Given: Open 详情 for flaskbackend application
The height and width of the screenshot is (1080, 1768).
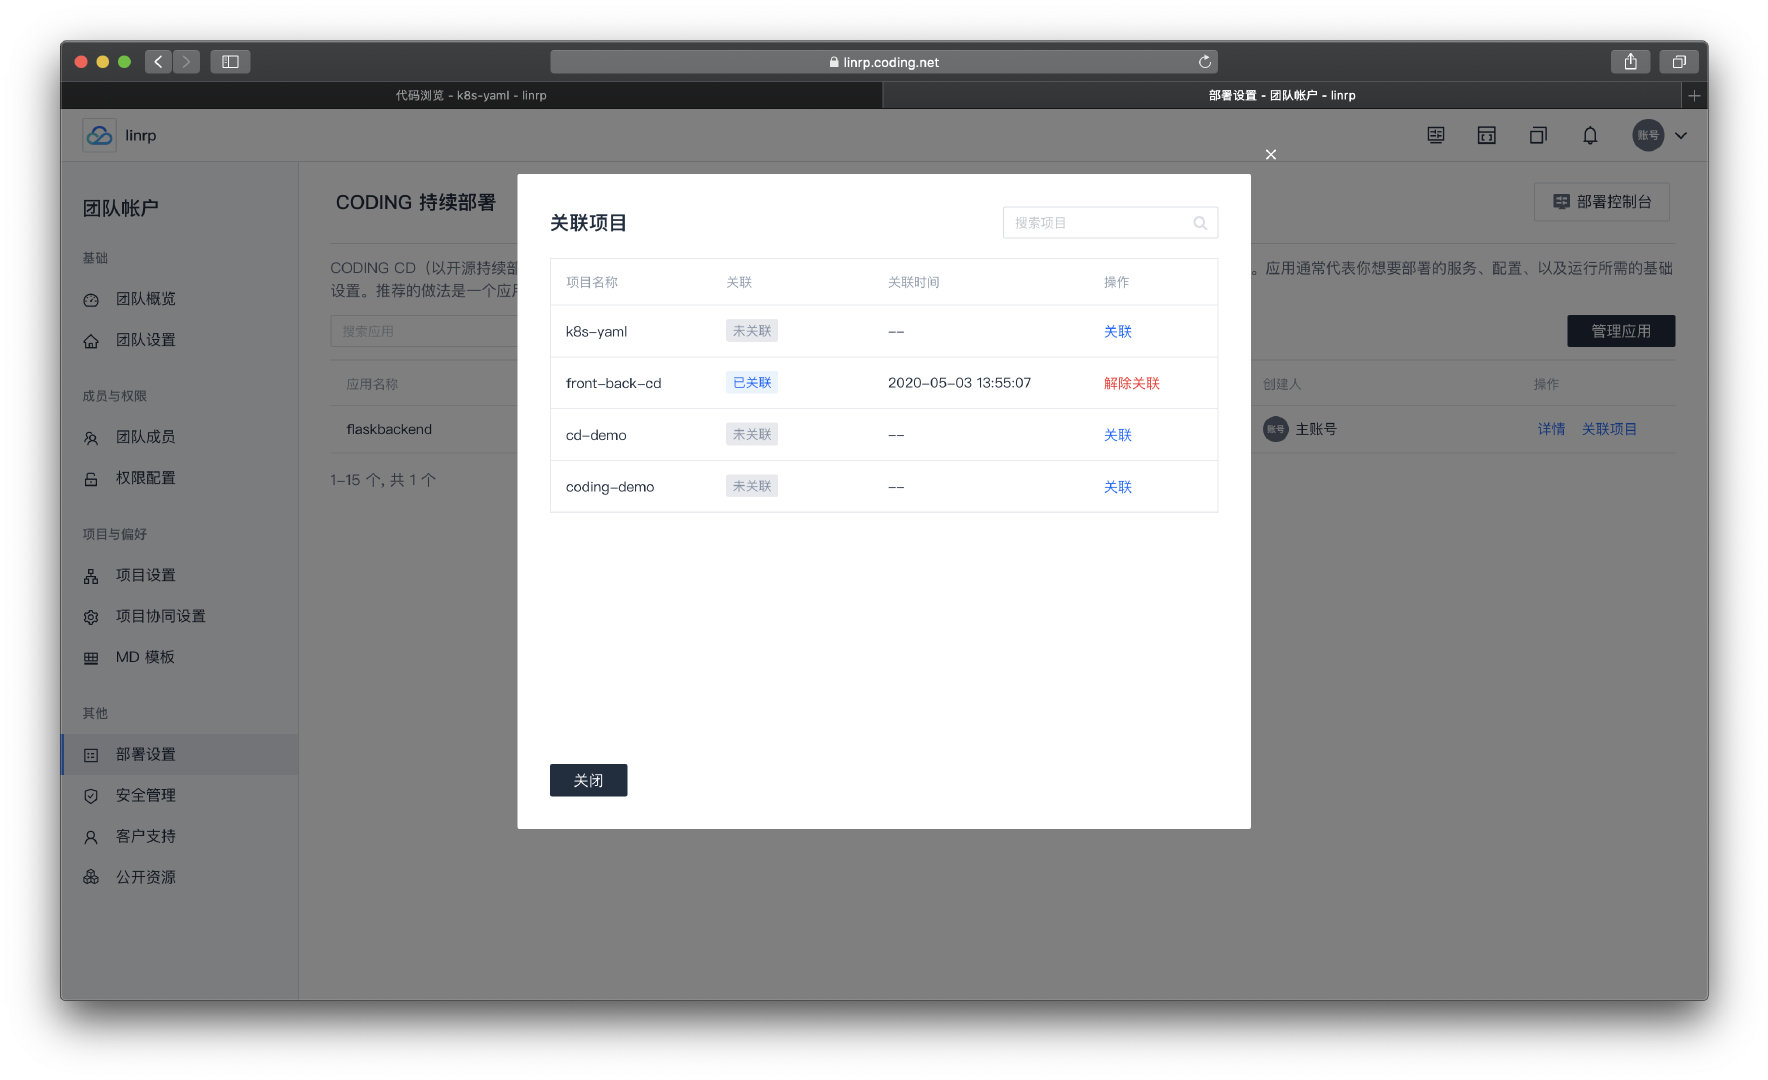Looking at the screenshot, I should pyautogui.click(x=1551, y=429).
